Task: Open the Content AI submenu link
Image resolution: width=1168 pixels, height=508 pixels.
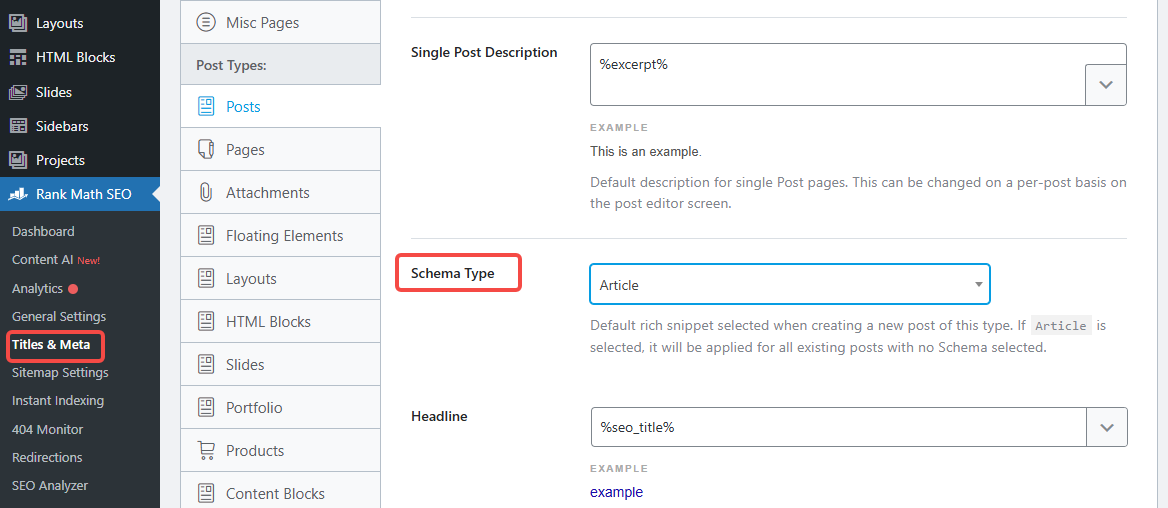Action: [43, 259]
